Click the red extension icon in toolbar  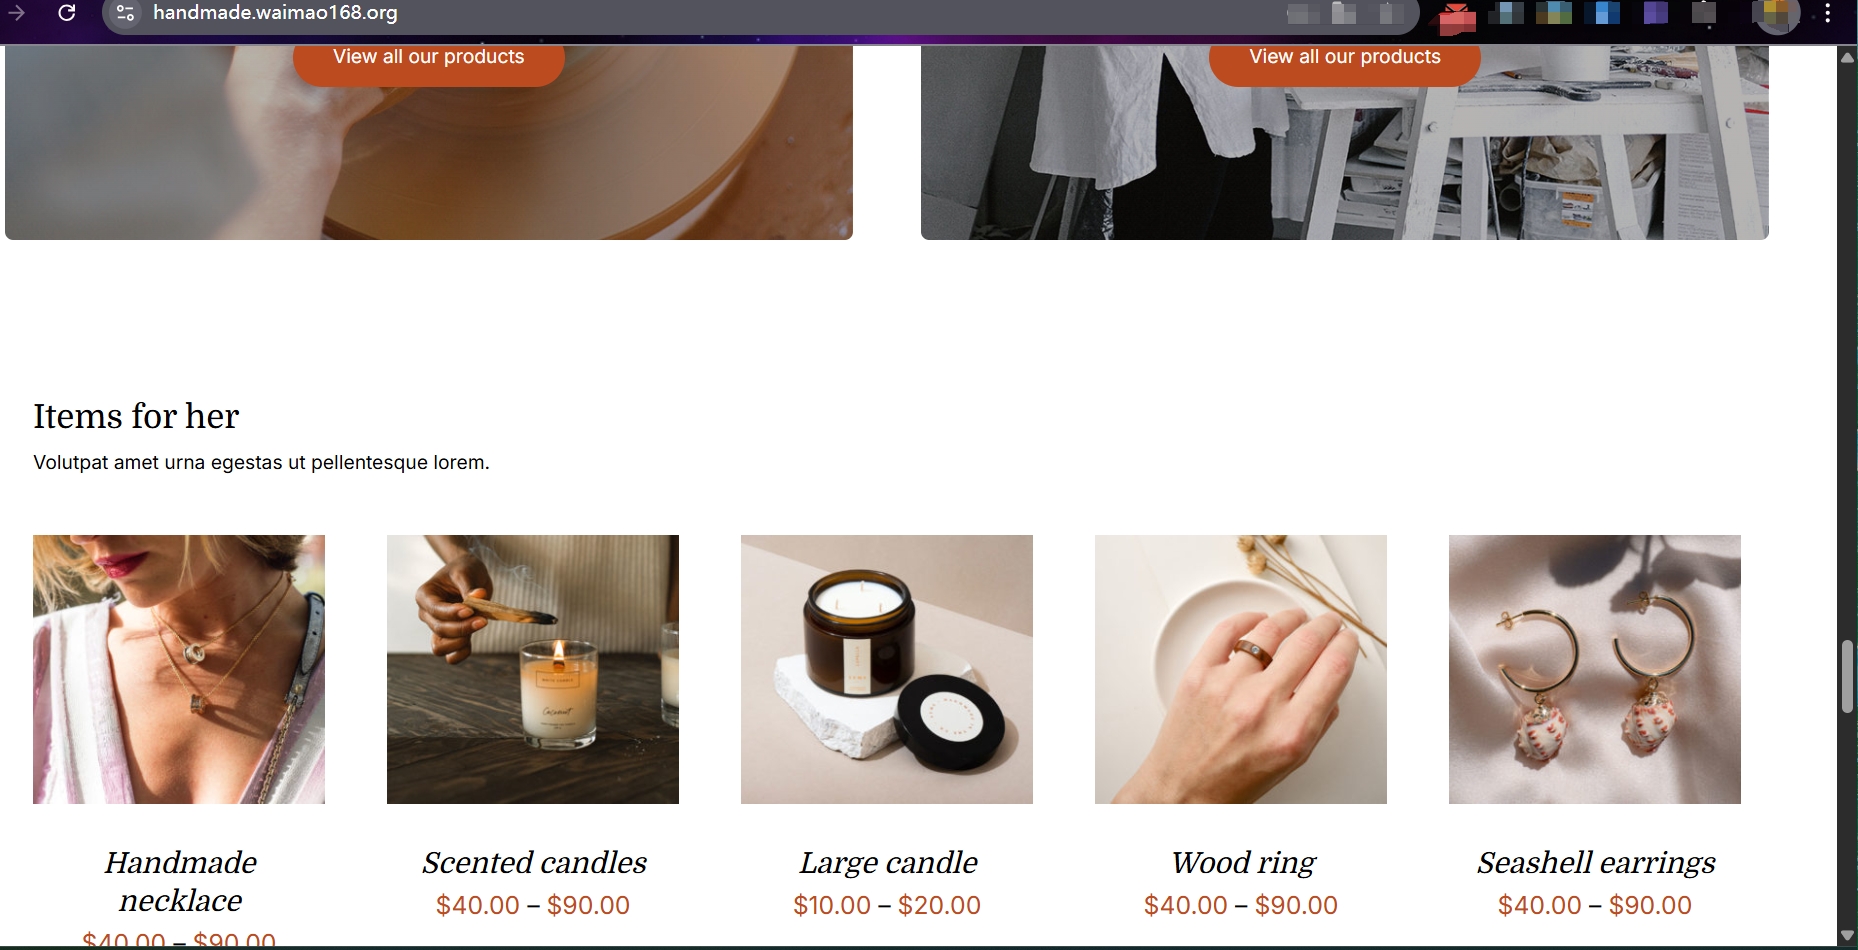point(1457,17)
